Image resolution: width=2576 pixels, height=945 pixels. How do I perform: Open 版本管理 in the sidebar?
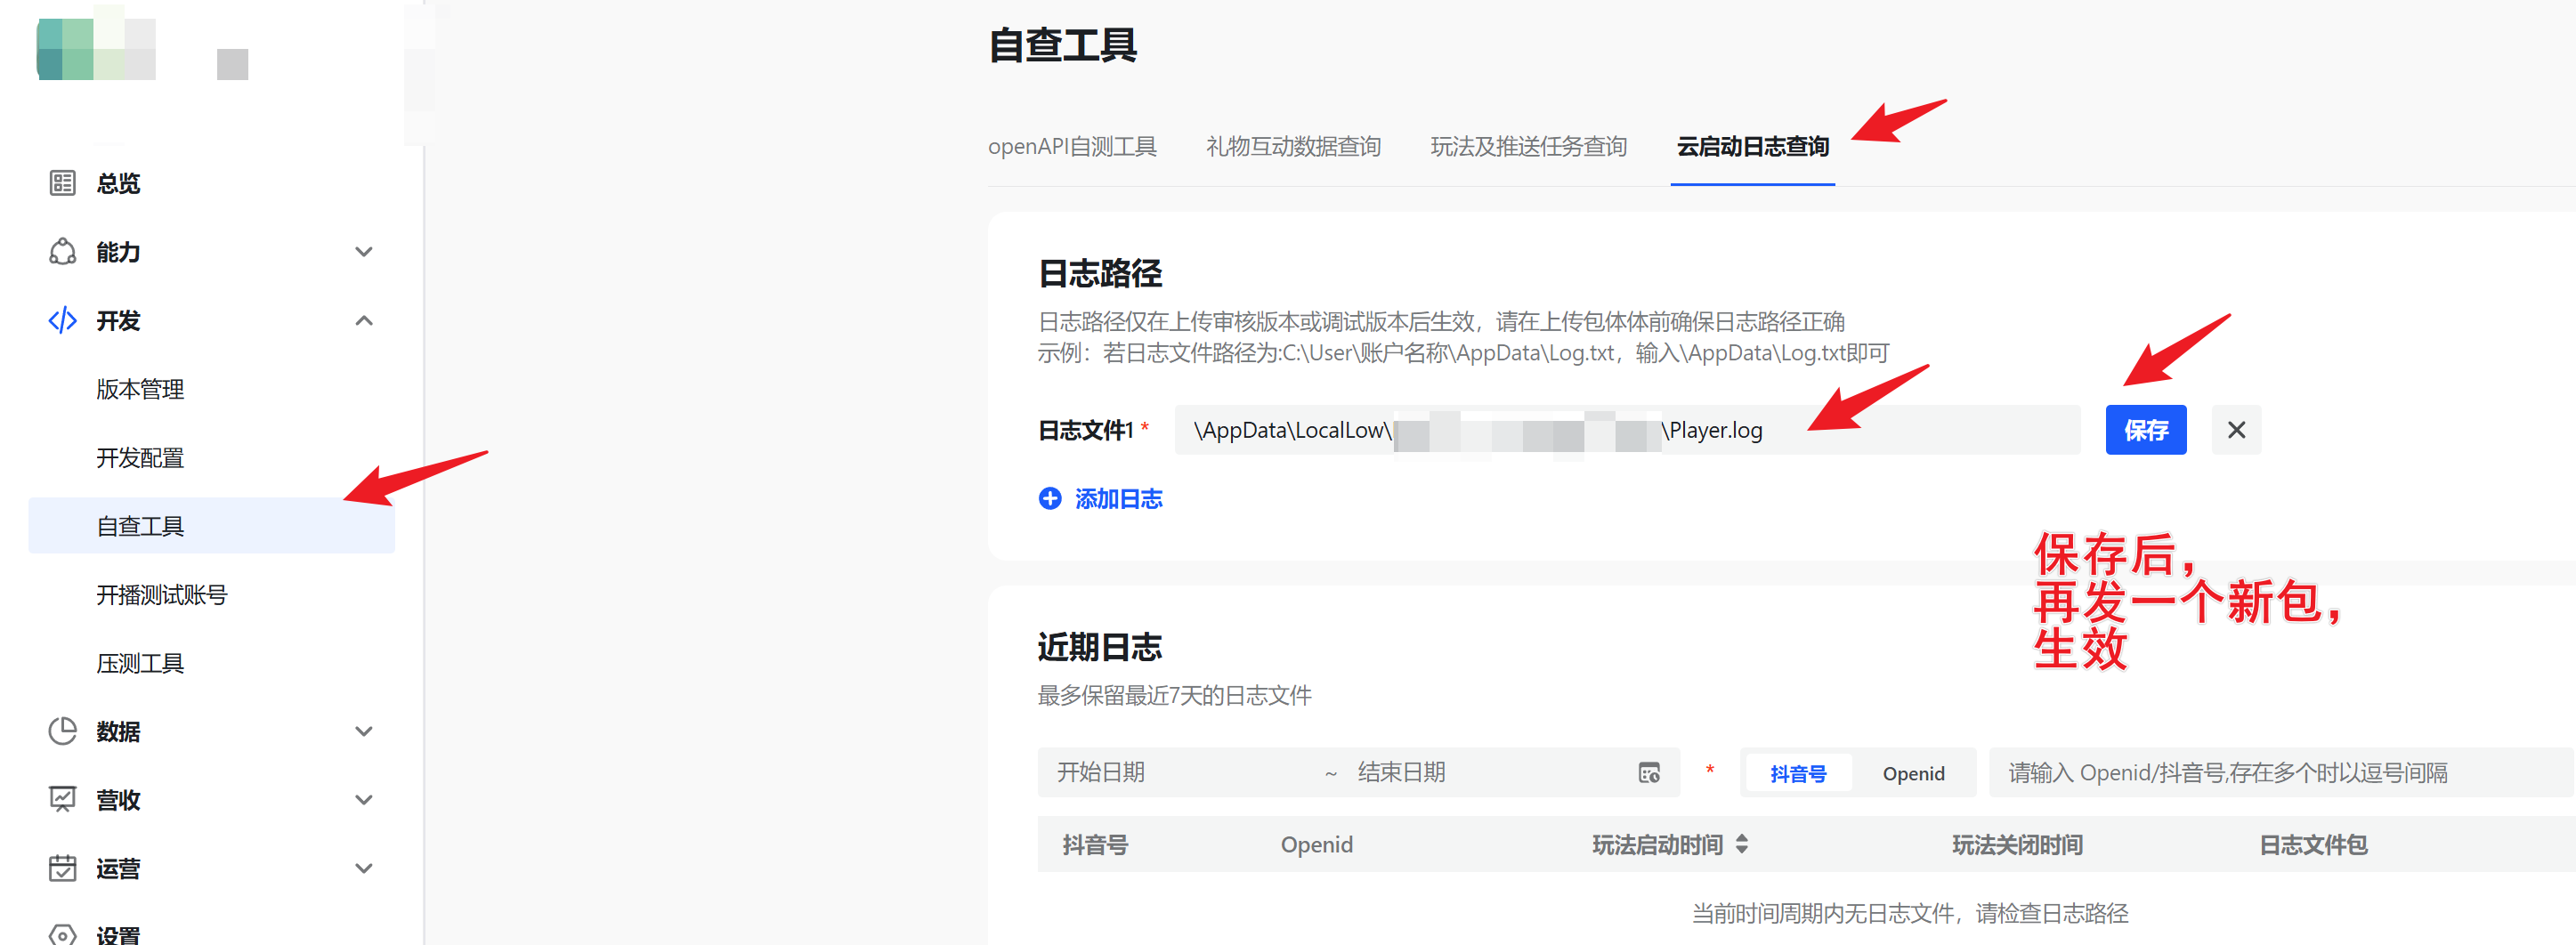coord(140,389)
